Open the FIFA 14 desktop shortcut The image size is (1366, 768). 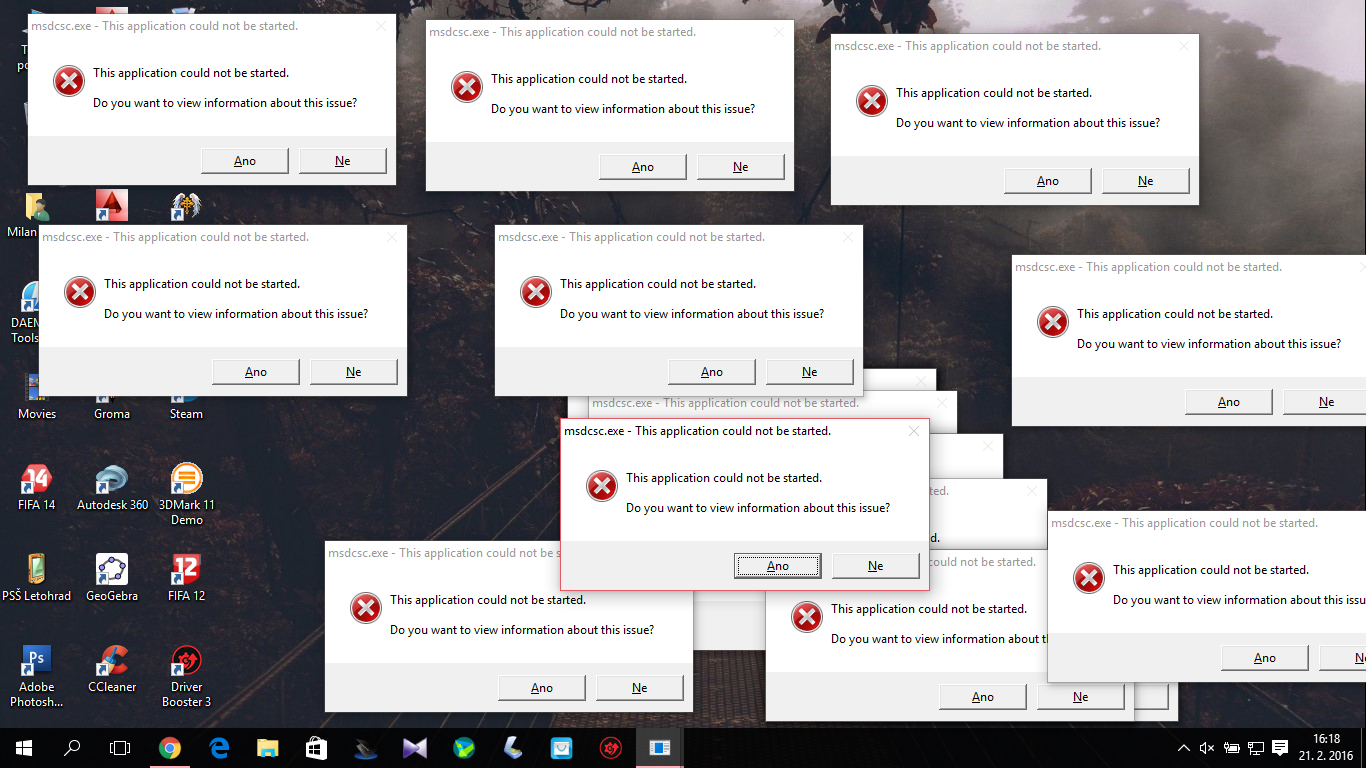click(36, 481)
